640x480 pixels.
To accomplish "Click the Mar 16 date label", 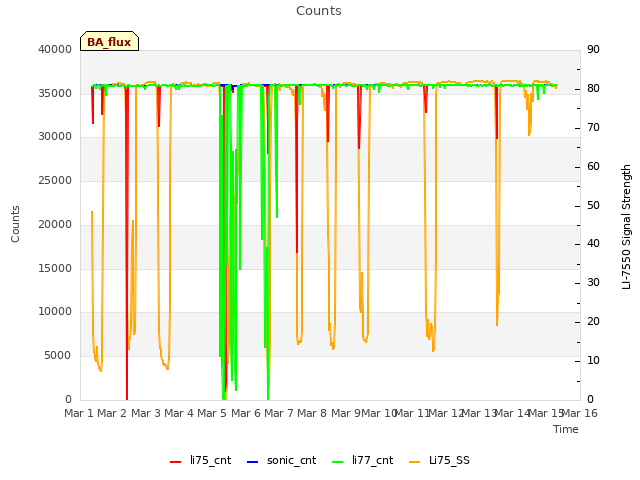I will click(580, 413).
